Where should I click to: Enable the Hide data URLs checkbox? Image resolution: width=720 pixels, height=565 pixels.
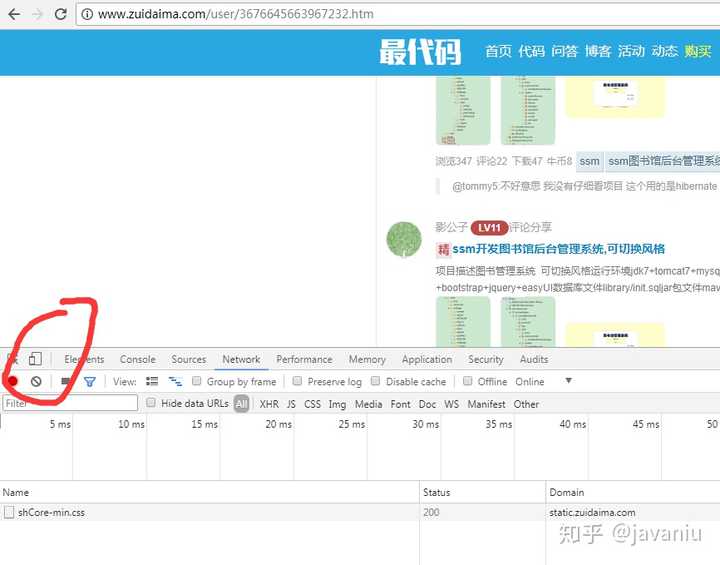coord(151,403)
